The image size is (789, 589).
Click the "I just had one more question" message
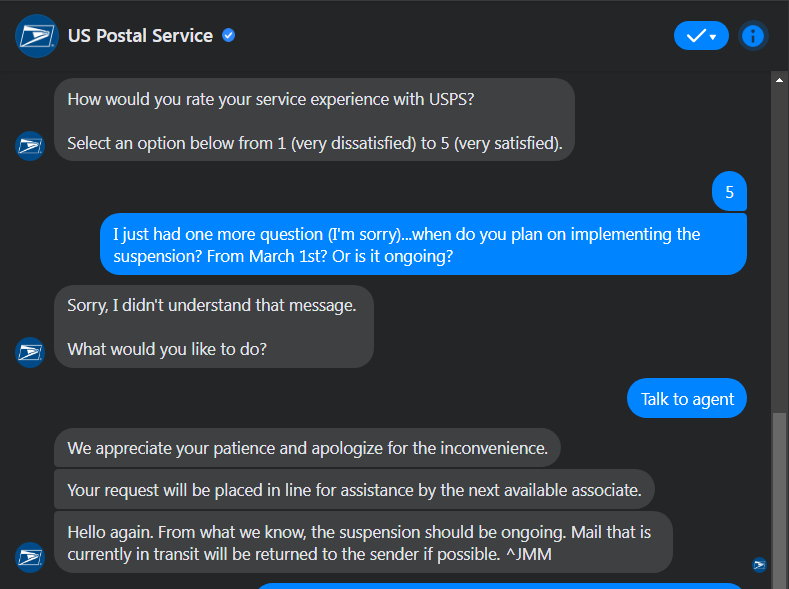pyautogui.click(x=423, y=244)
